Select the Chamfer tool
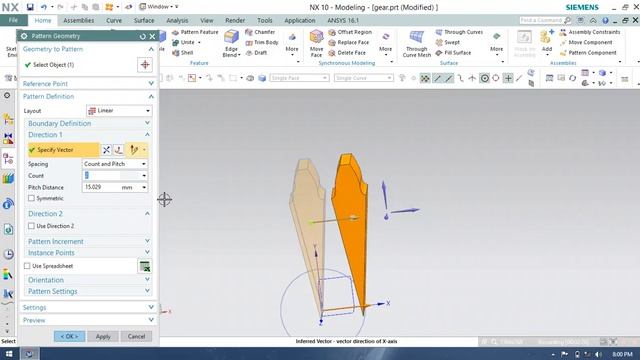This screenshot has height=360, width=640. tap(260, 32)
